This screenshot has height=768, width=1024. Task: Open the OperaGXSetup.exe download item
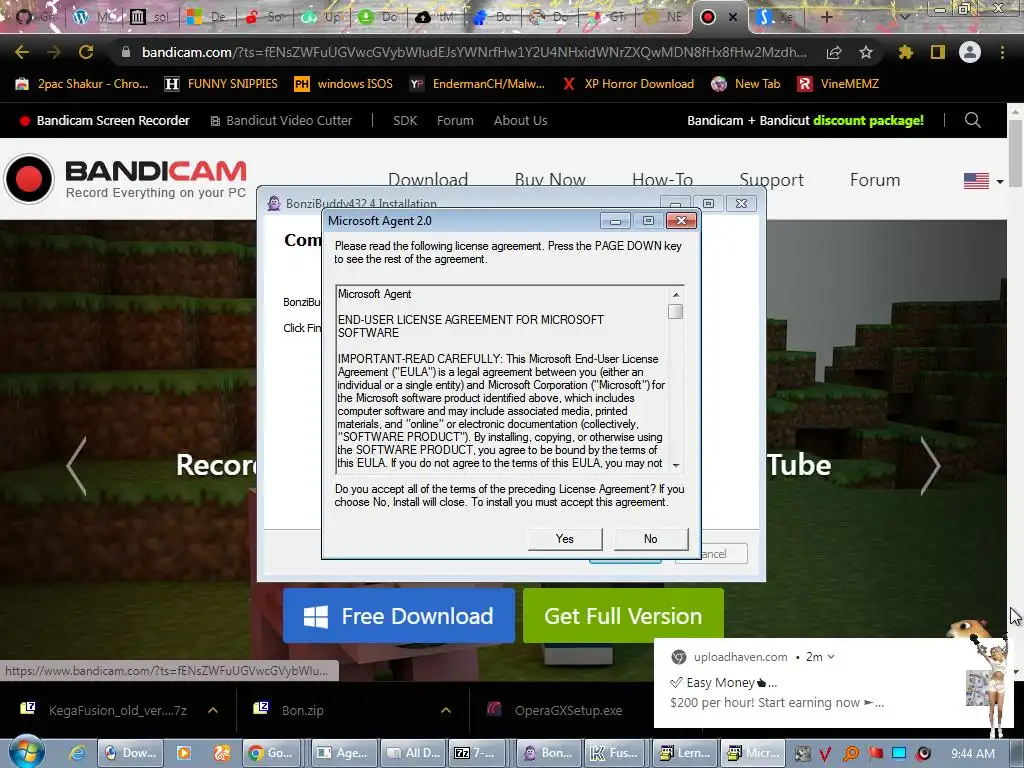point(567,710)
